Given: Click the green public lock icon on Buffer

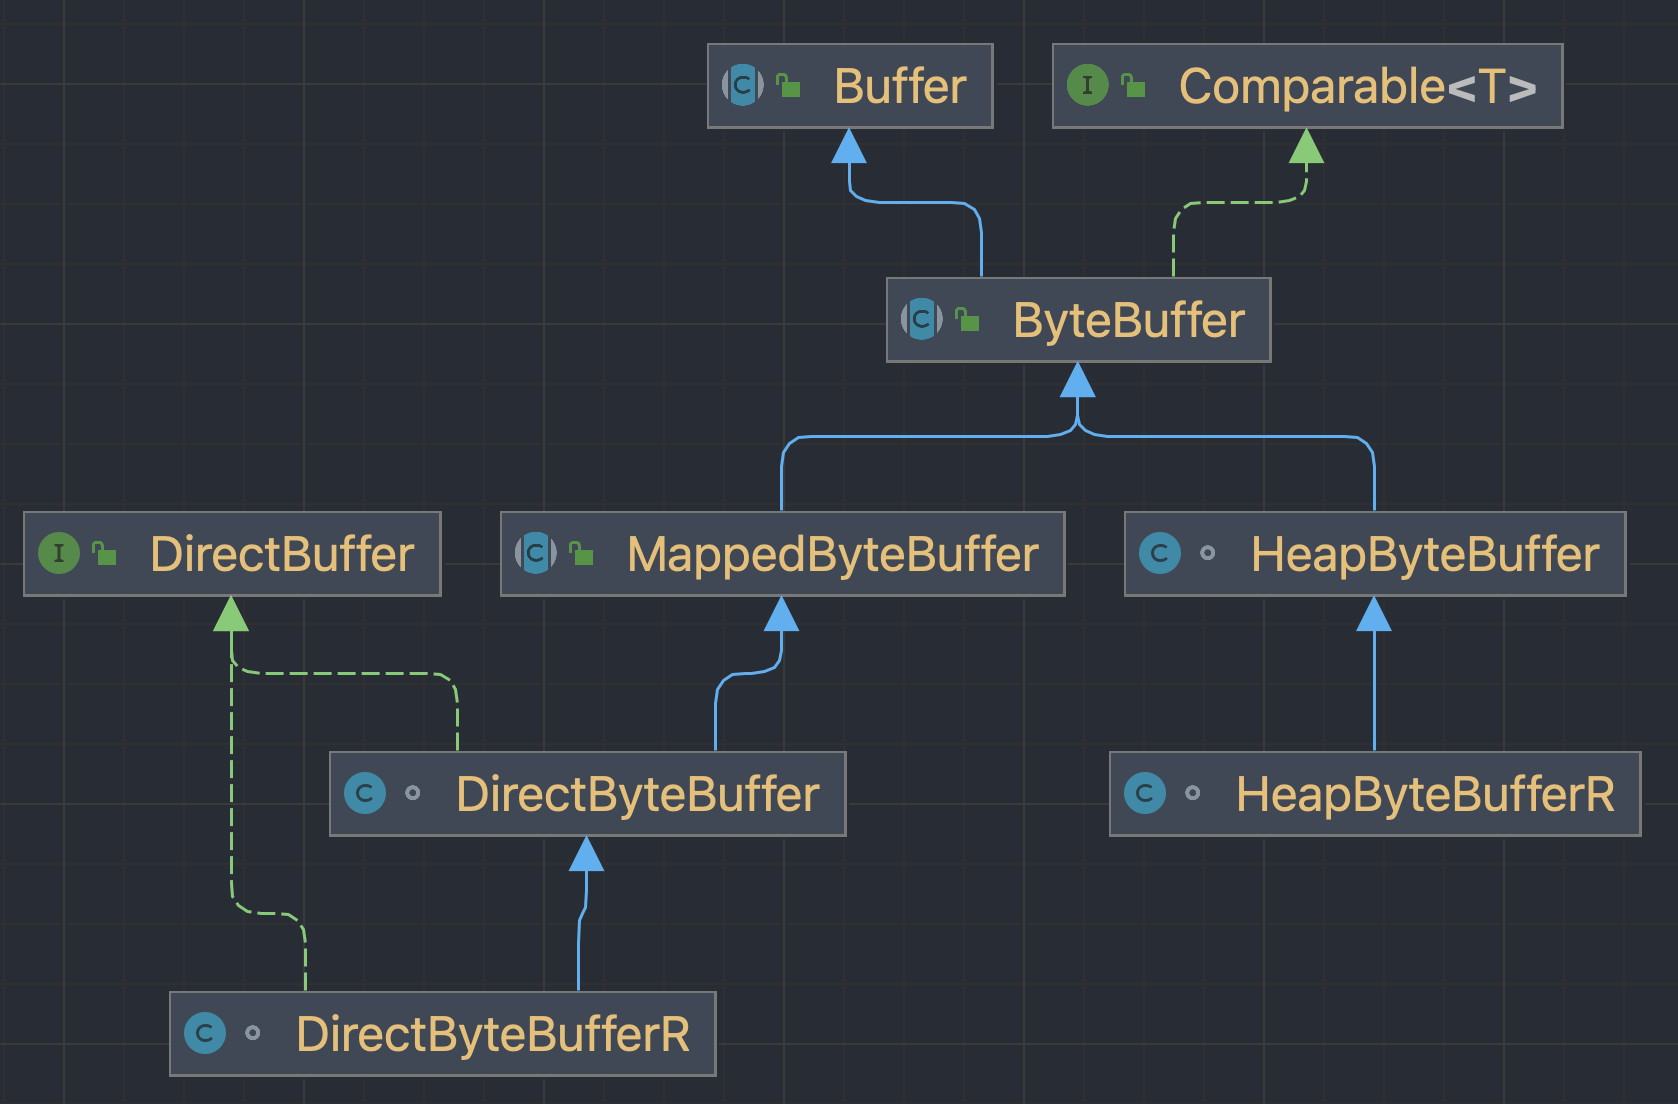Looking at the screenshot, I should [x=788, y=86].
